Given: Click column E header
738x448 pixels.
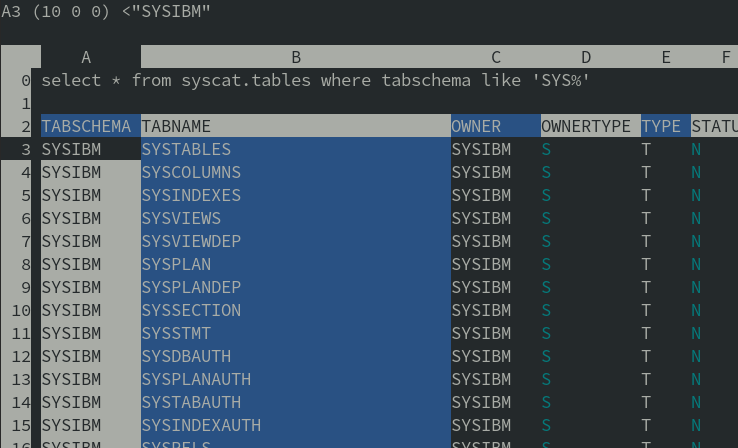Looking at the screenshot, I should coord(666,58).
